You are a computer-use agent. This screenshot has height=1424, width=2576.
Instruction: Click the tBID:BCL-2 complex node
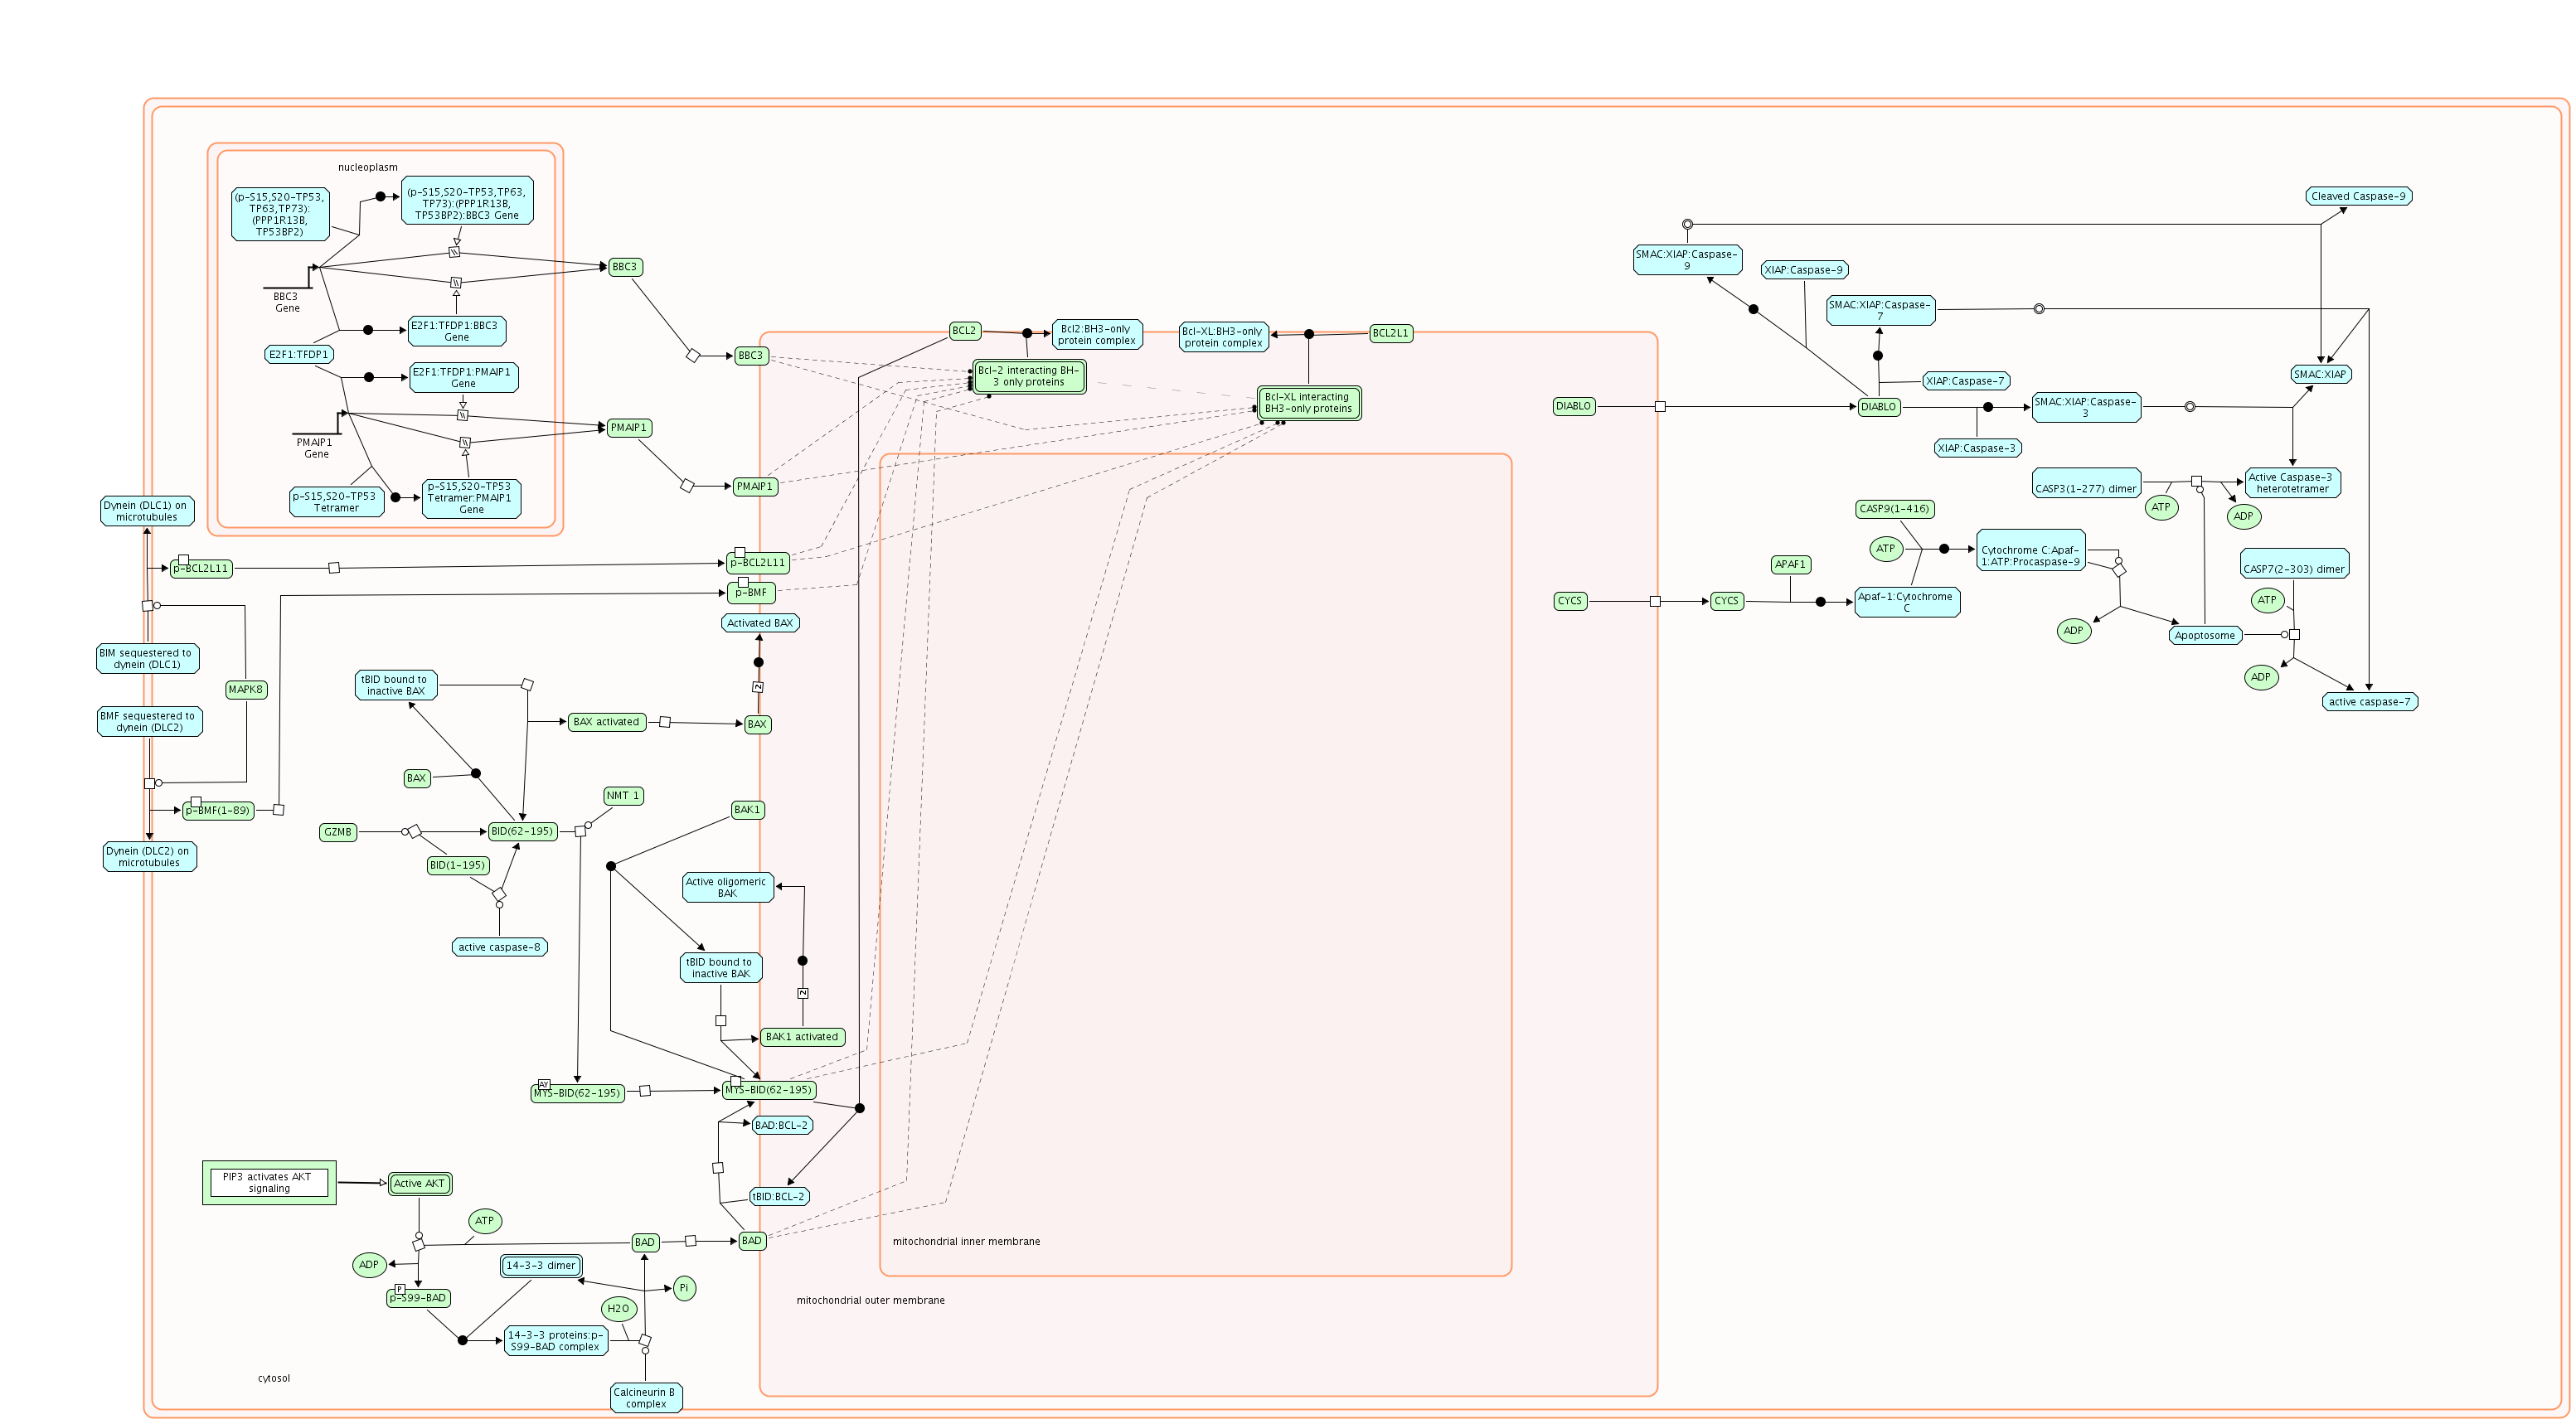[x=779, y=1196]
